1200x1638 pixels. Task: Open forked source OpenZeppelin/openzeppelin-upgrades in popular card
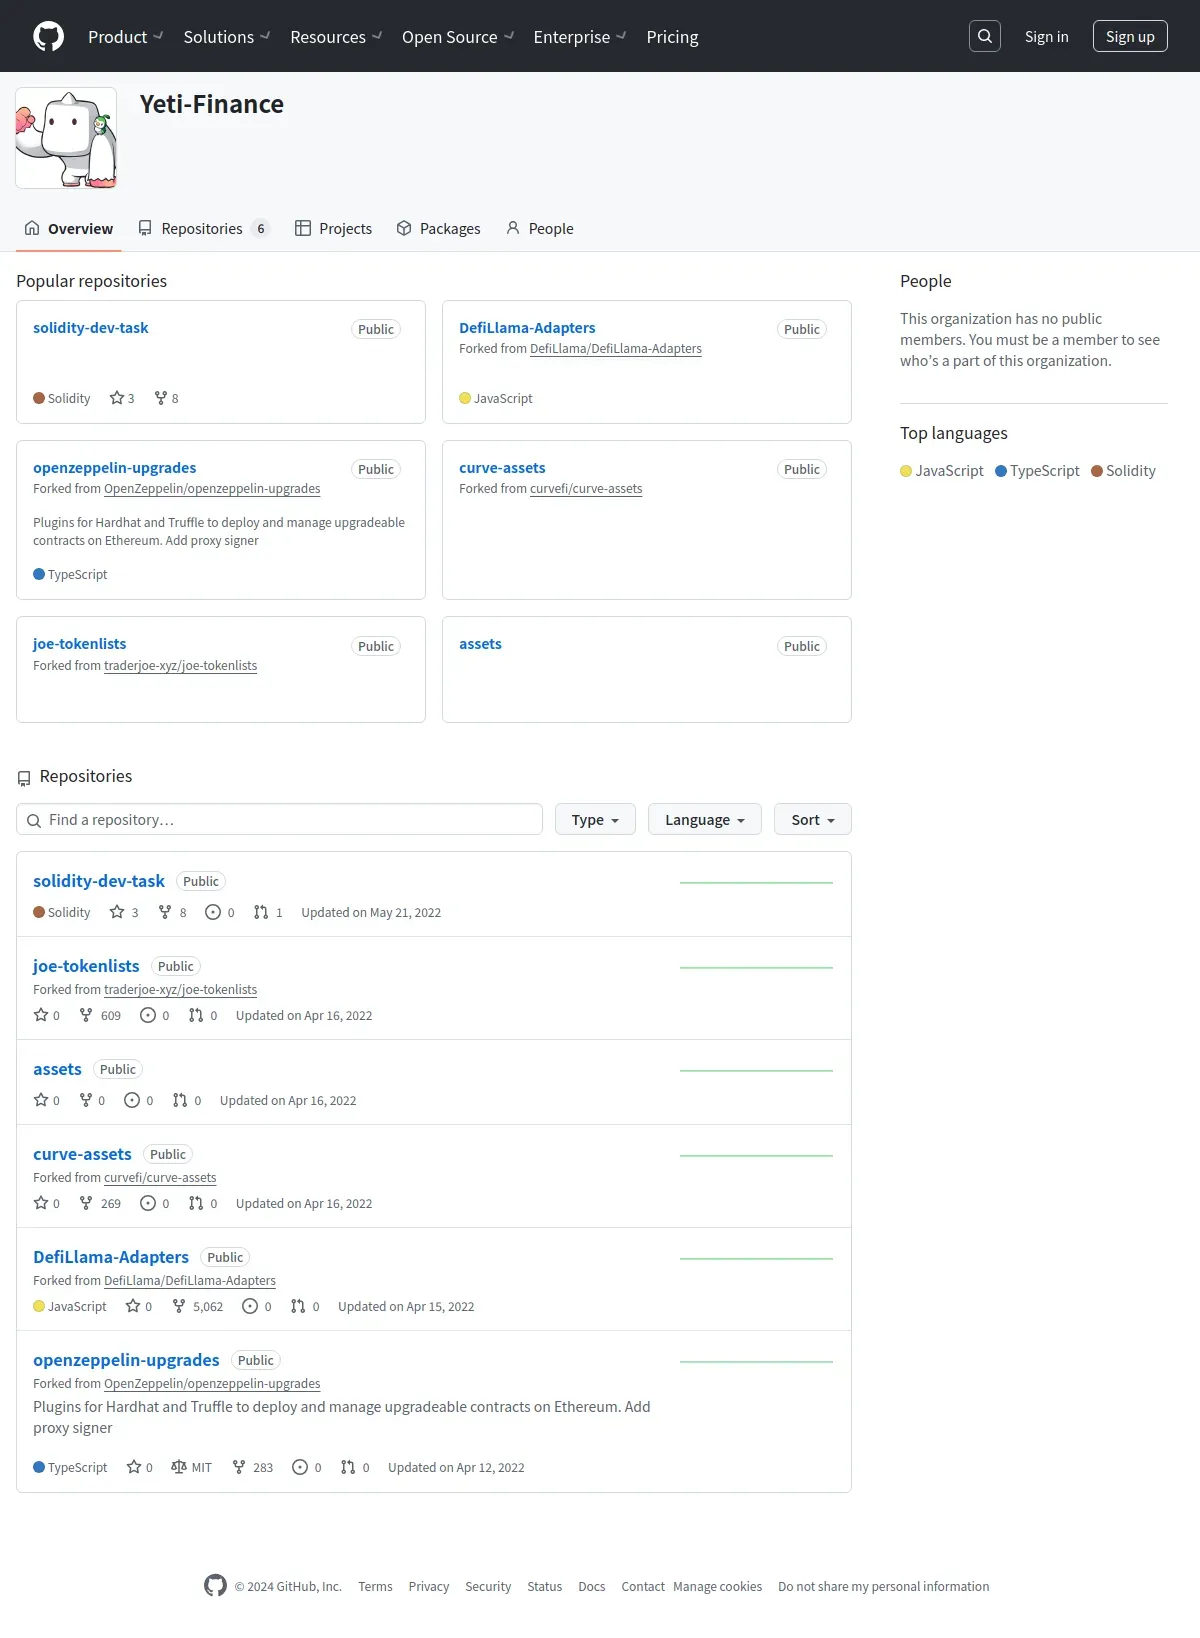212,489
